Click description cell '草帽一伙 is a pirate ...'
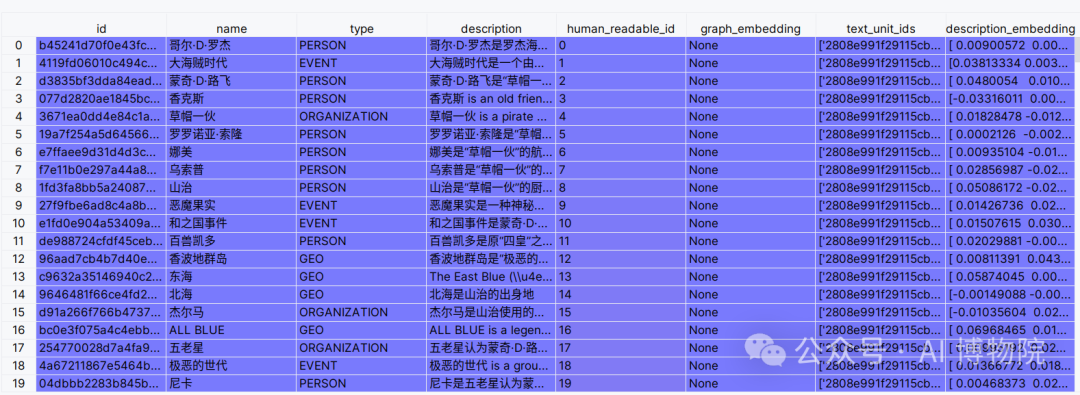 click(x=491, y=116)
